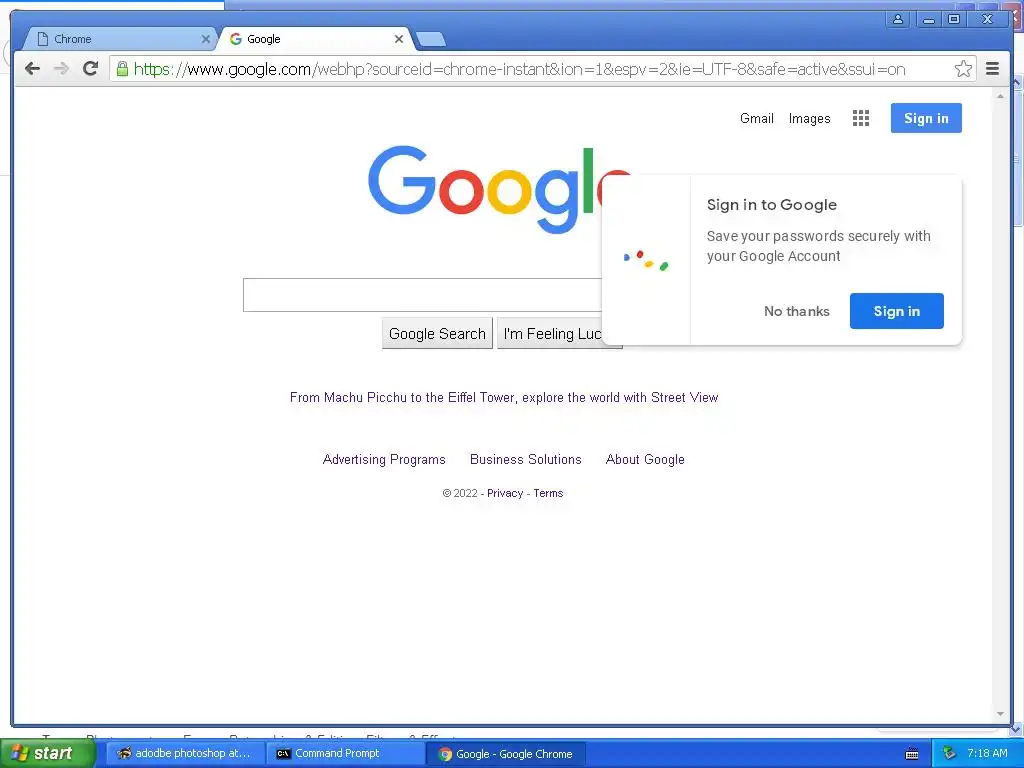Close the Chrome tab
The image size is (1024, 768).
(206, 39)
